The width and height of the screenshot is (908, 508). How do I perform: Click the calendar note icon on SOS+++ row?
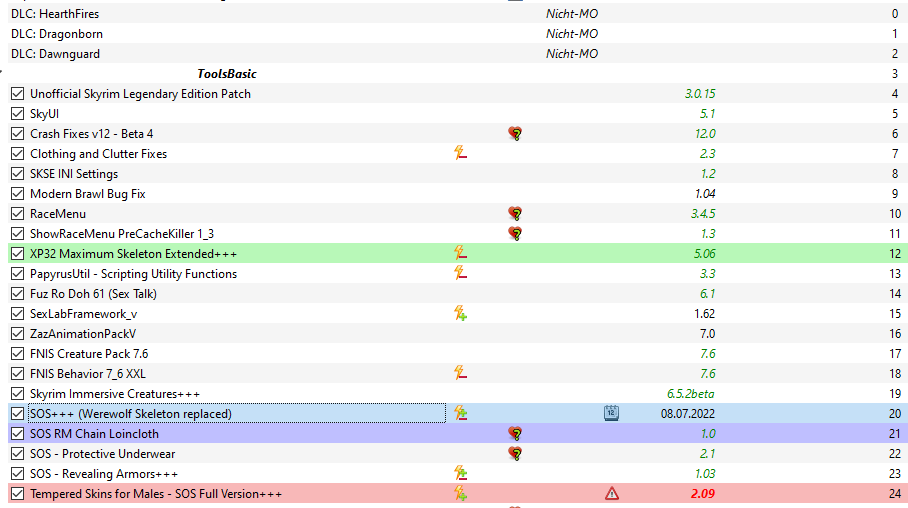612,413
